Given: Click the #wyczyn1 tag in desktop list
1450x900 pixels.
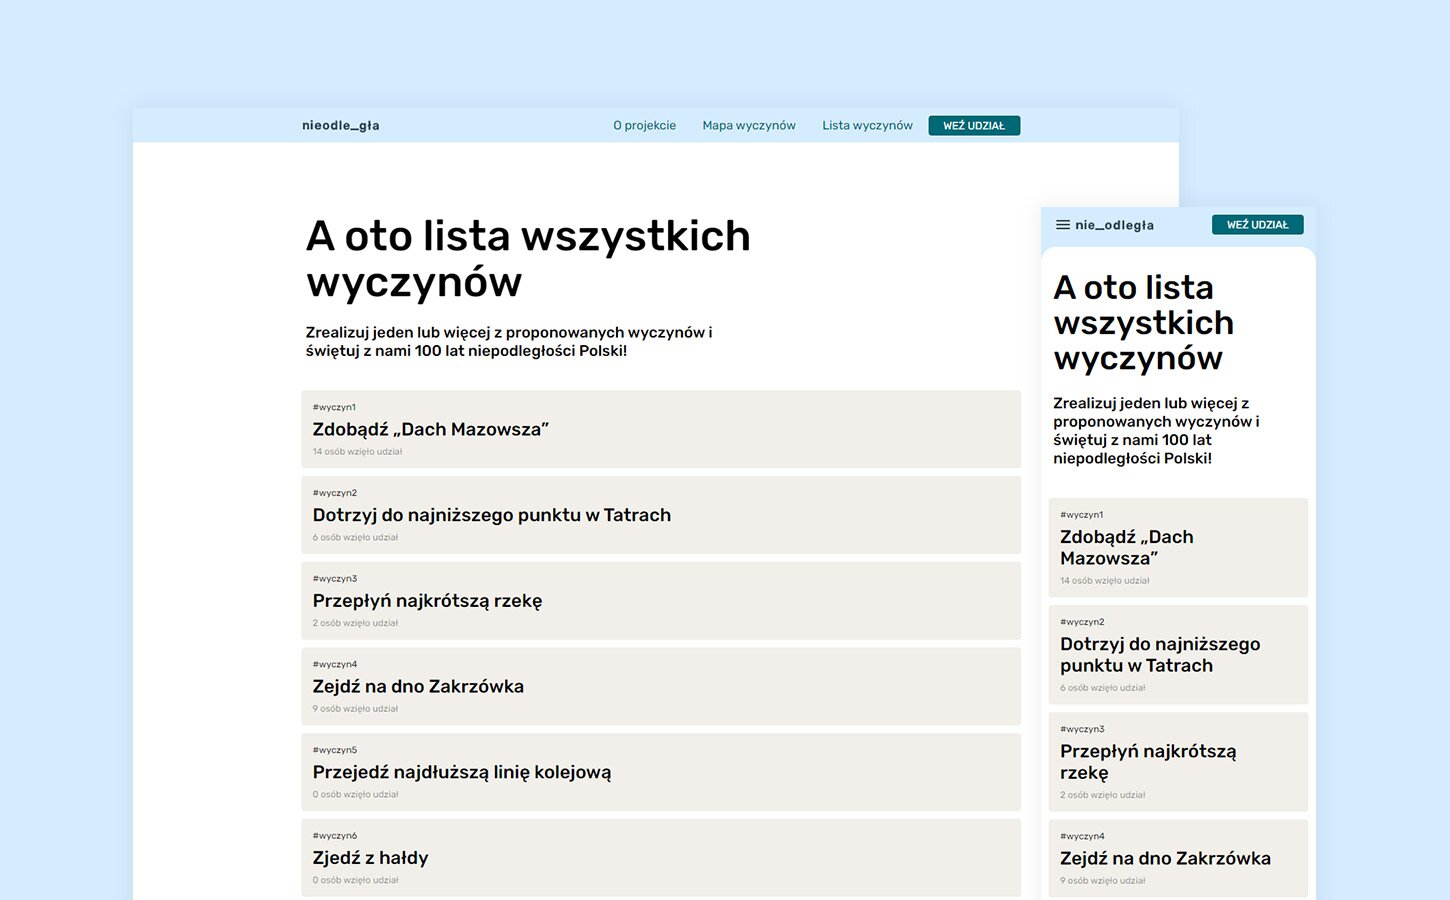Looking at the screenshot, I should click(x=334, y=407).
